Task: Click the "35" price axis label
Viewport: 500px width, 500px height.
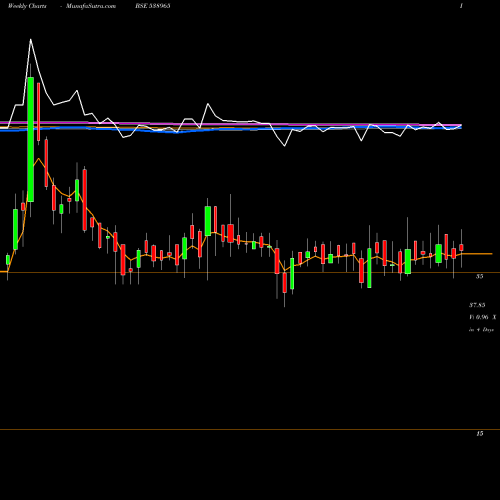Action: (x=479, y=276)
